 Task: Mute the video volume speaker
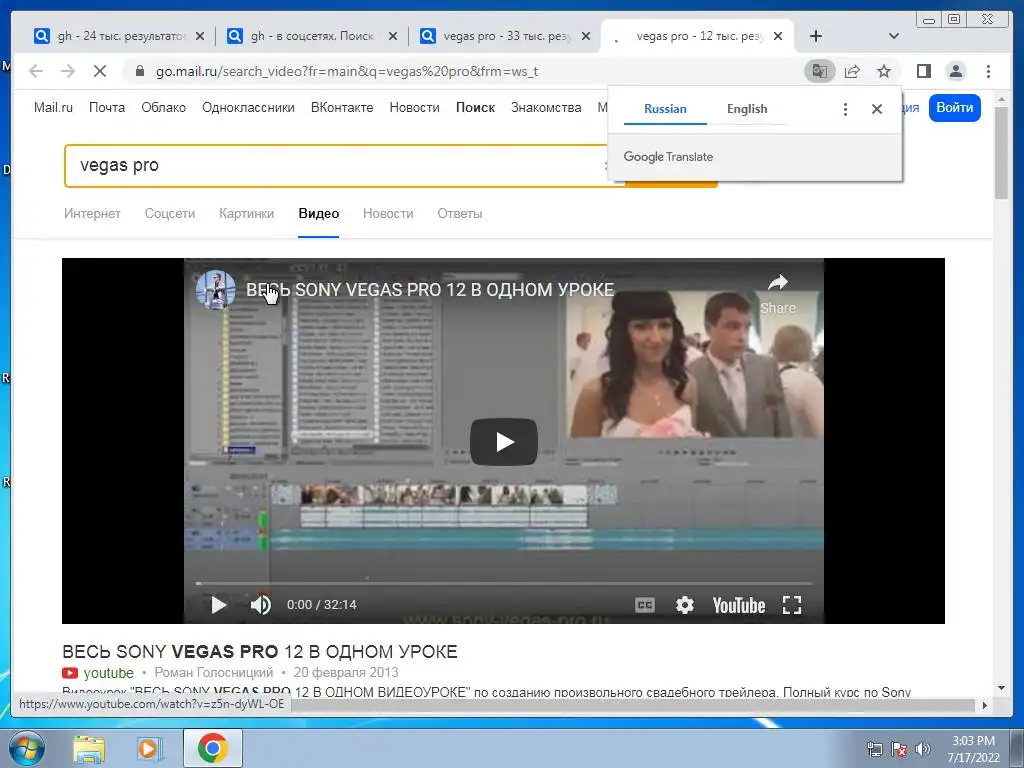(x=261, y=605)
